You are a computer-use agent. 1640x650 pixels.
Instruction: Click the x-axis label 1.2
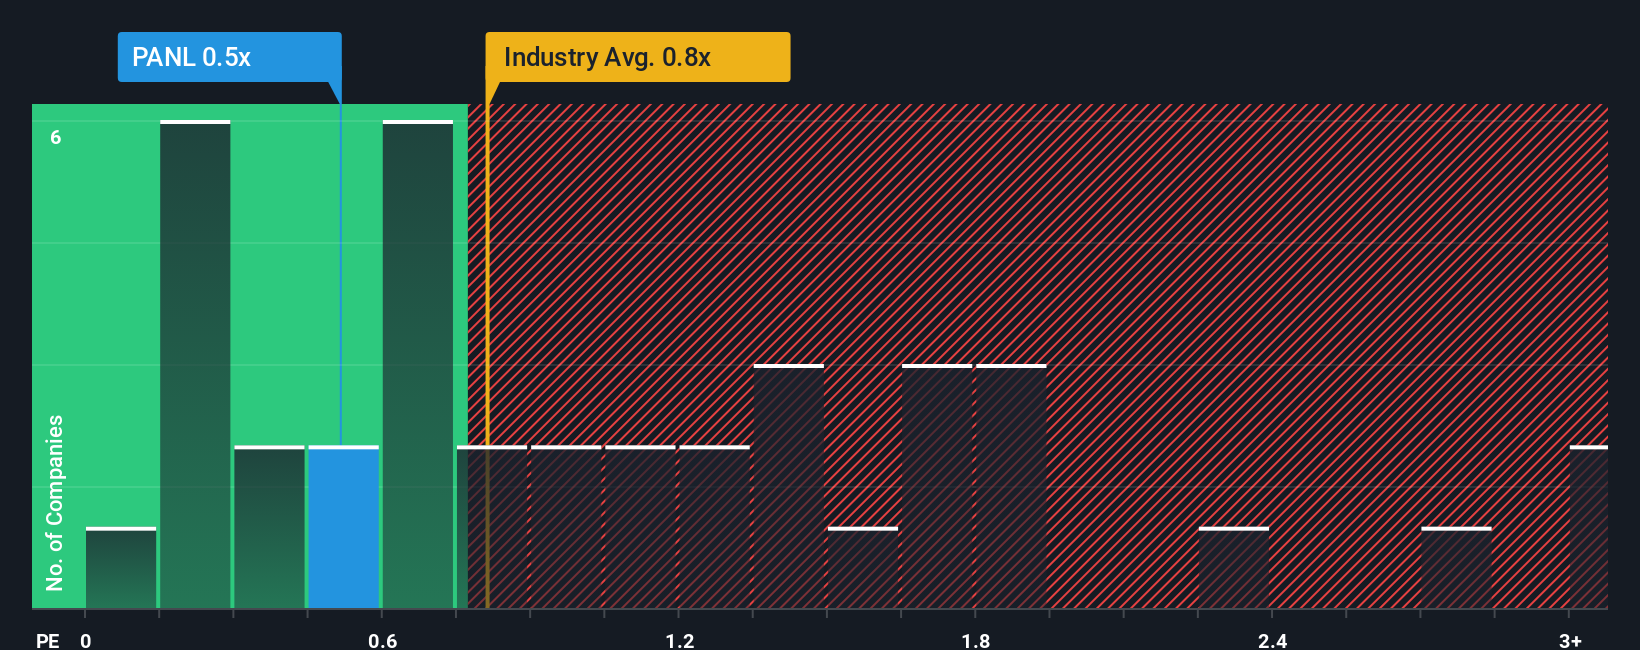pyautogui.click(x=680, y=640)
